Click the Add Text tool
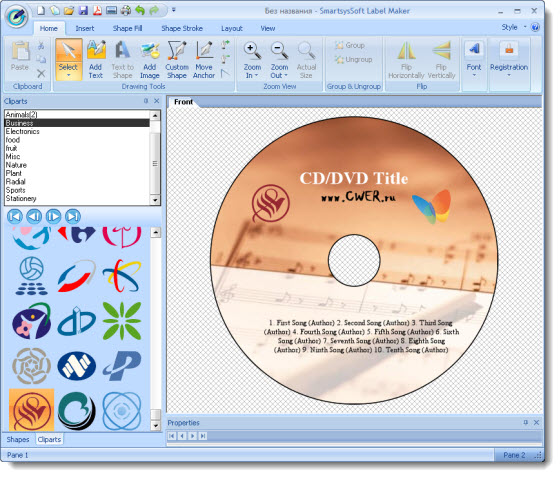The image size is (560, 477). (96, 59)
